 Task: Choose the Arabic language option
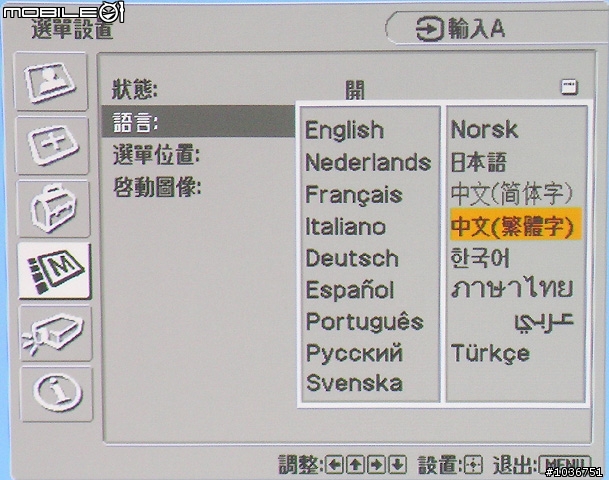click(544, 322)
